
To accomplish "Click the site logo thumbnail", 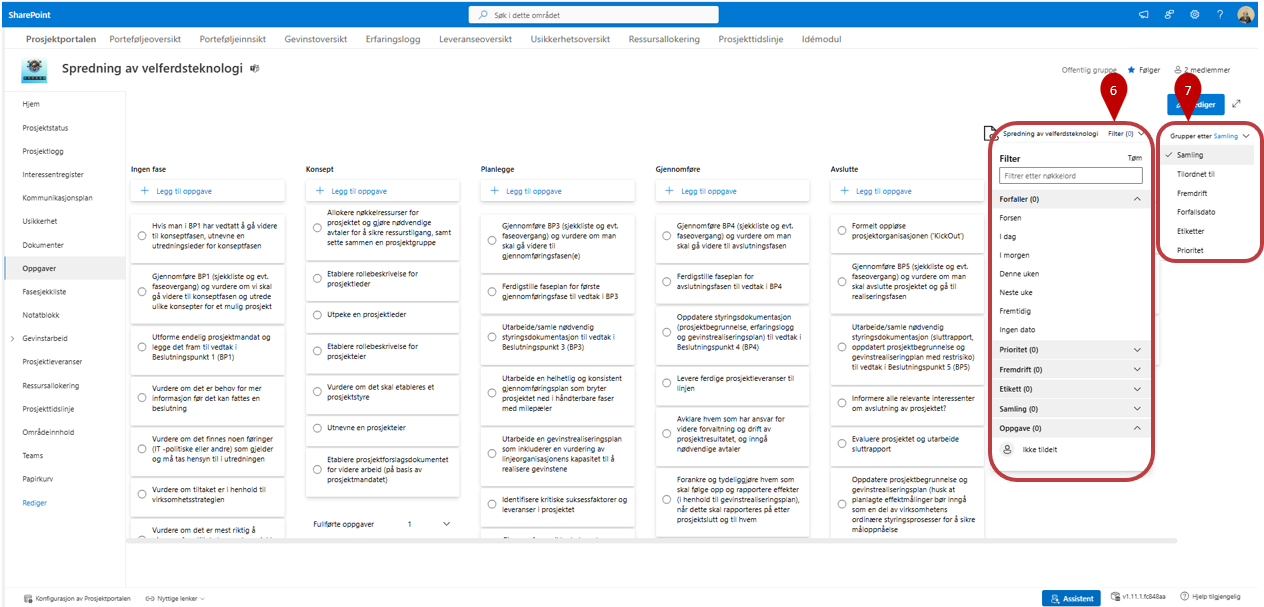I will click(x=36, y=69).
